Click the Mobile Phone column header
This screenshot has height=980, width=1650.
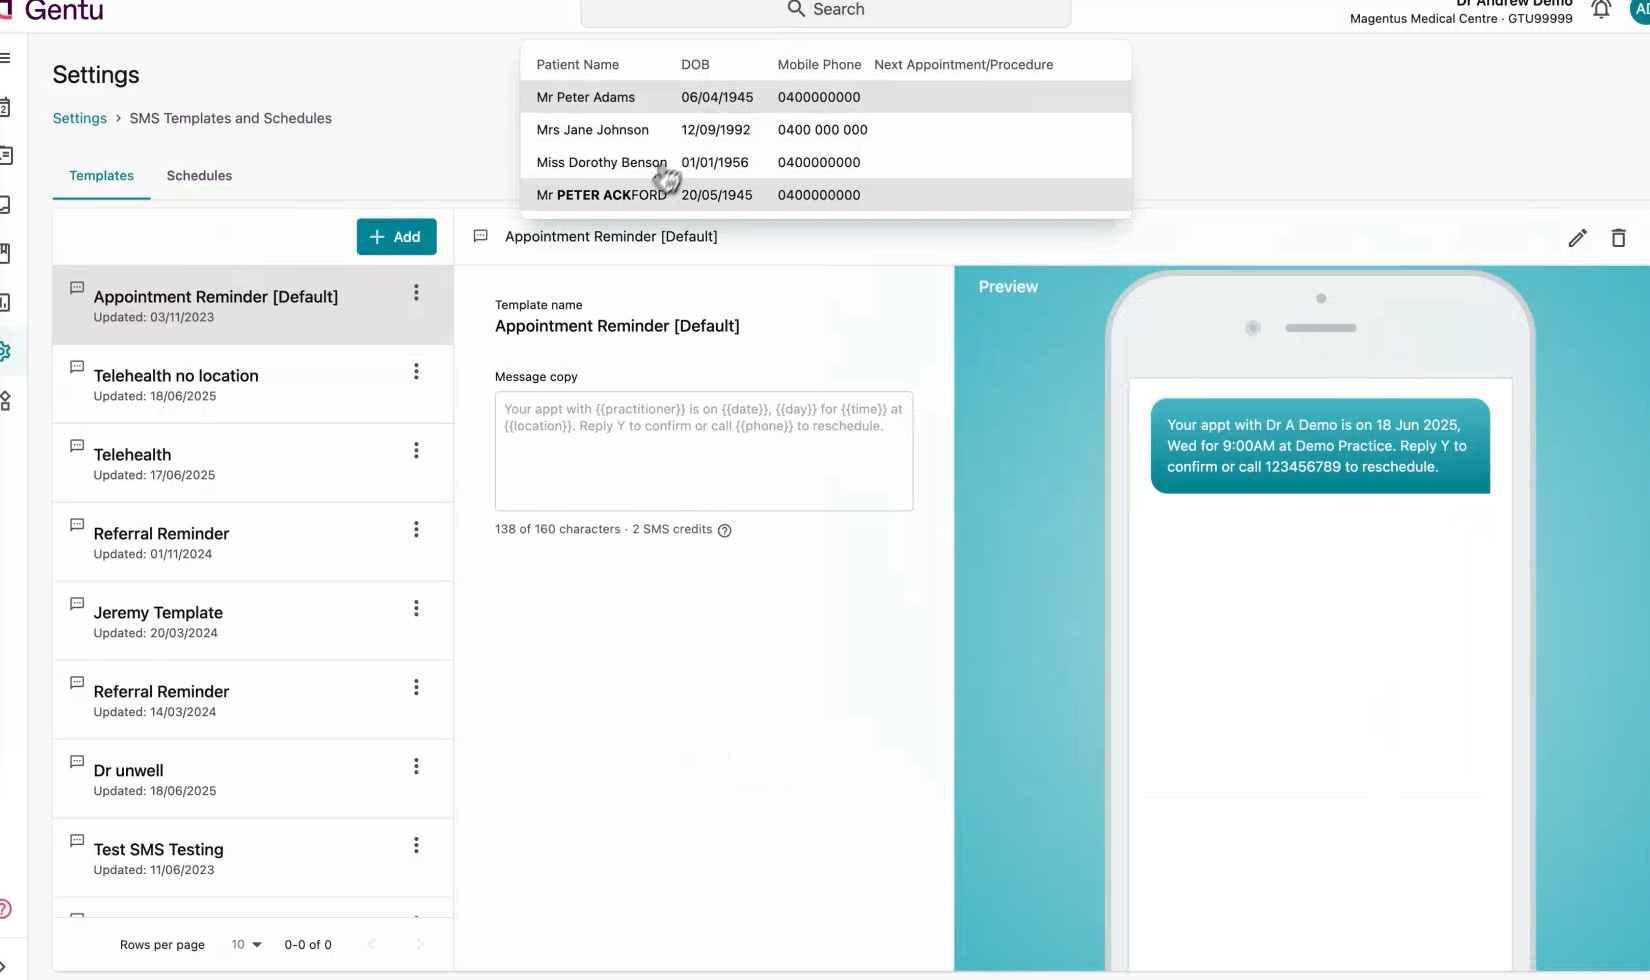coord(819,65)
